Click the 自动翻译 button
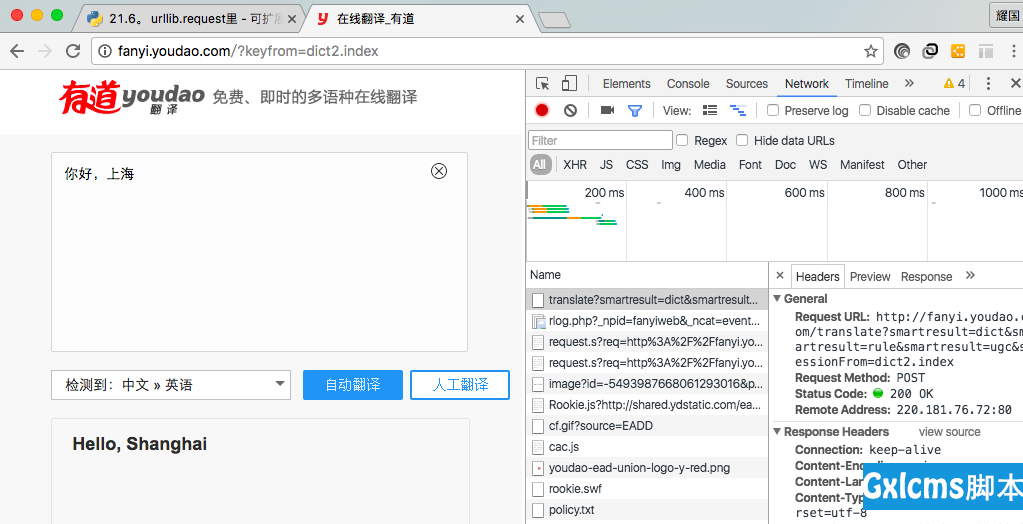Viewport: 1023px width, 524px height. tap(352, 385)
